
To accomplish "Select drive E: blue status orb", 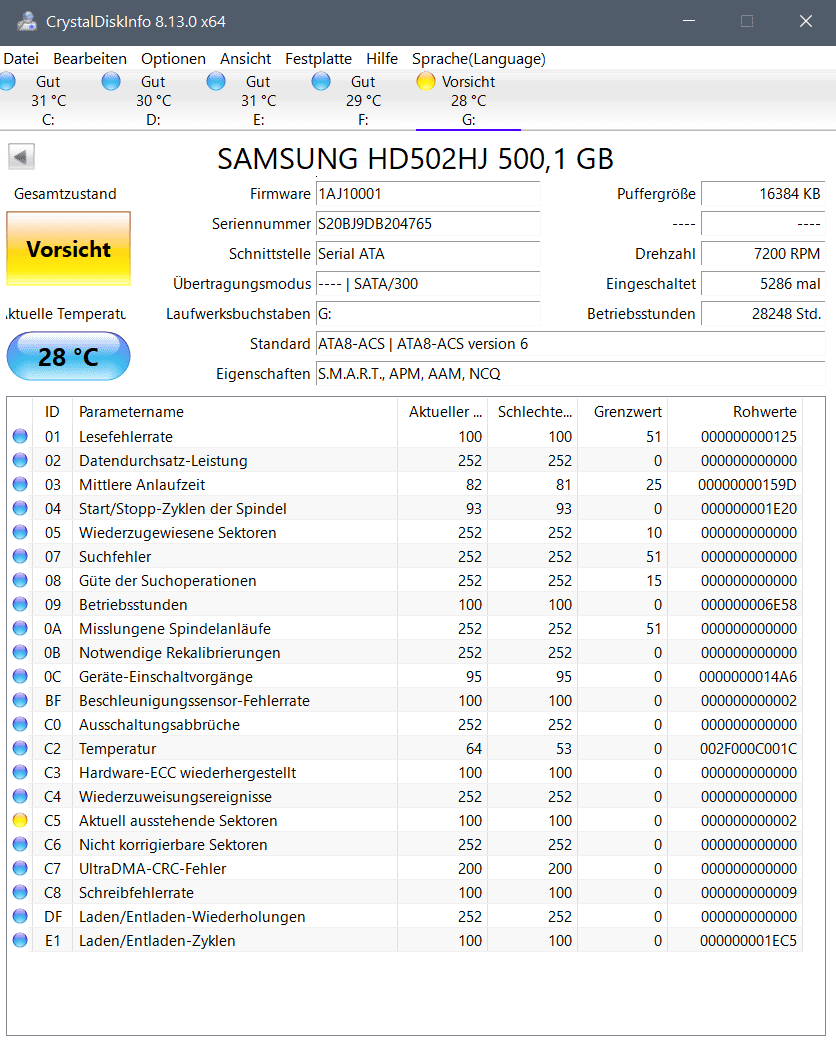I will 216,81.
